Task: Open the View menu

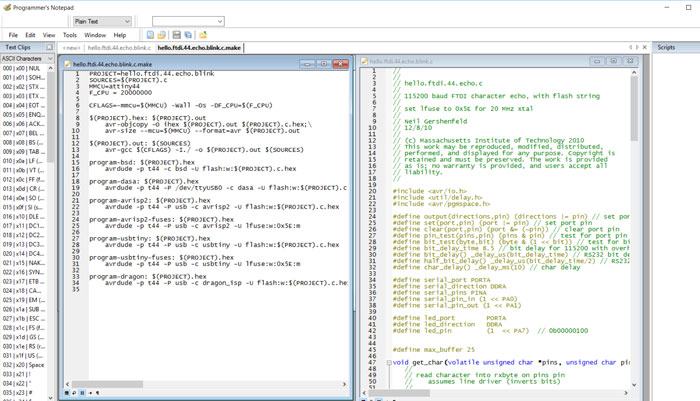Action: coord(49,35)
